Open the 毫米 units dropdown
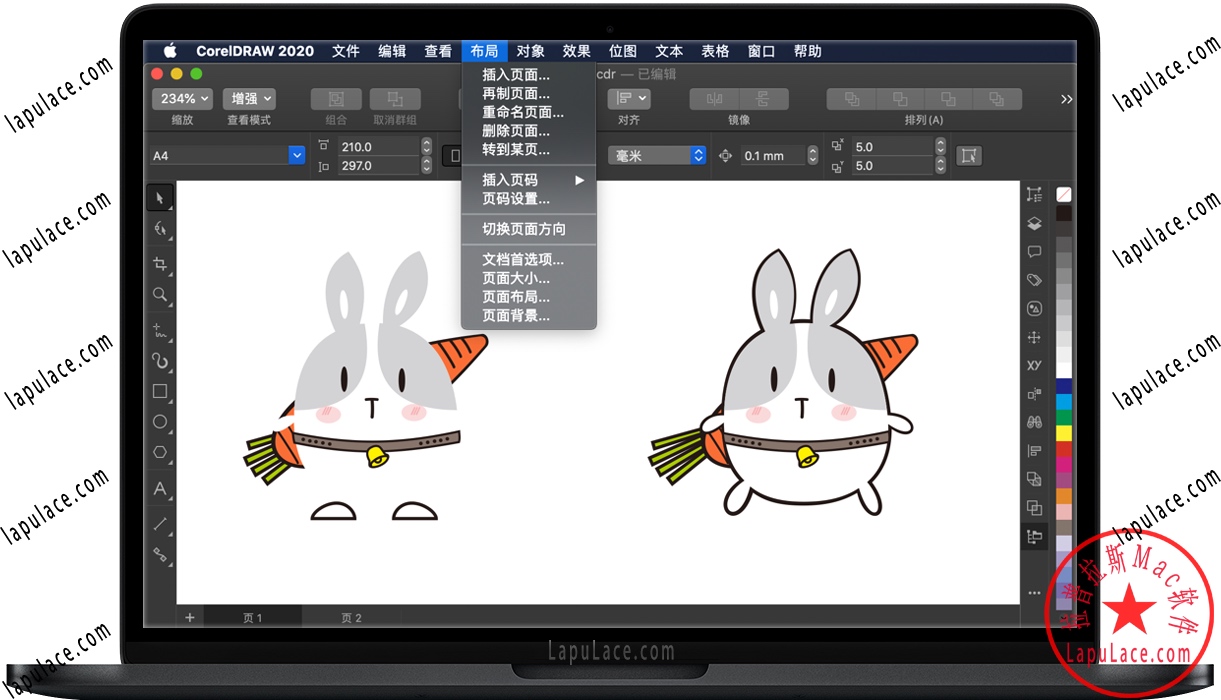 pos(656,155)
